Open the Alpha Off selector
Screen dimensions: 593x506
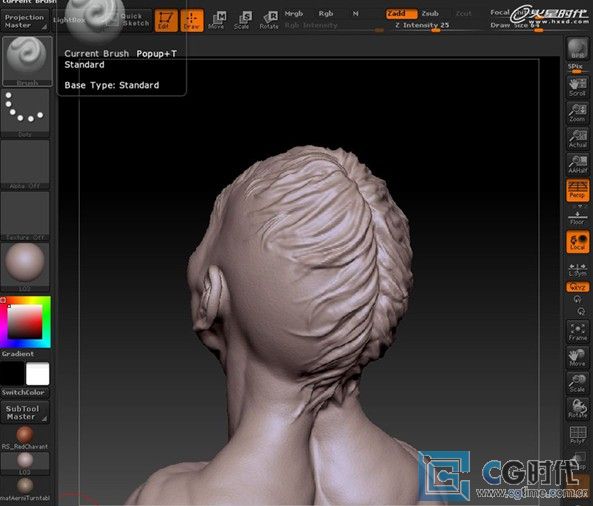coord(25,165)
